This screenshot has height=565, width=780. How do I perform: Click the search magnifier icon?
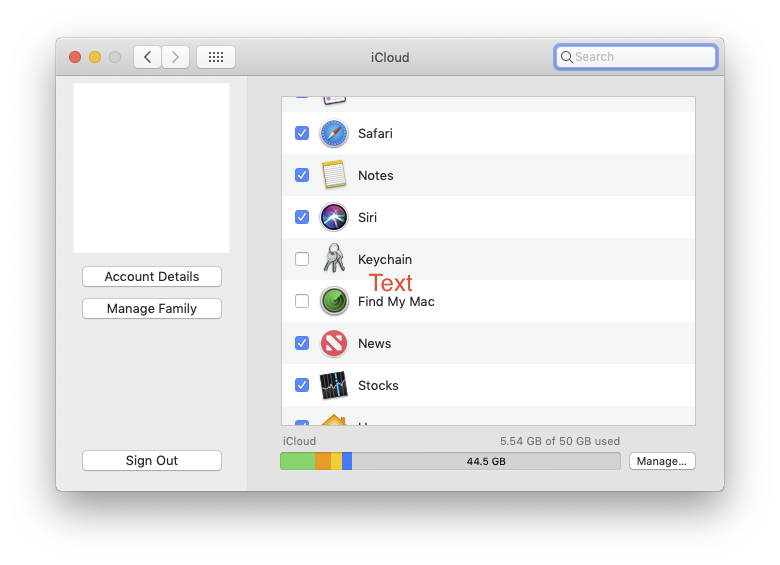point(567,57)
